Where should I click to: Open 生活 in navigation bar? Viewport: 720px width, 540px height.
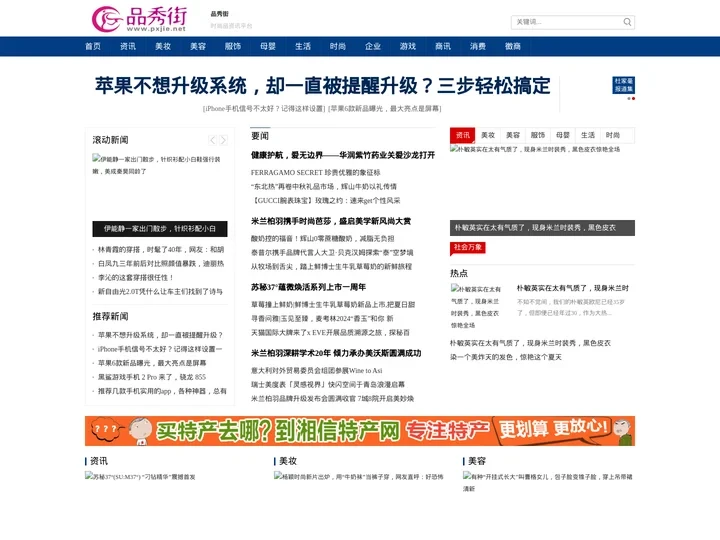click(303, 46)
